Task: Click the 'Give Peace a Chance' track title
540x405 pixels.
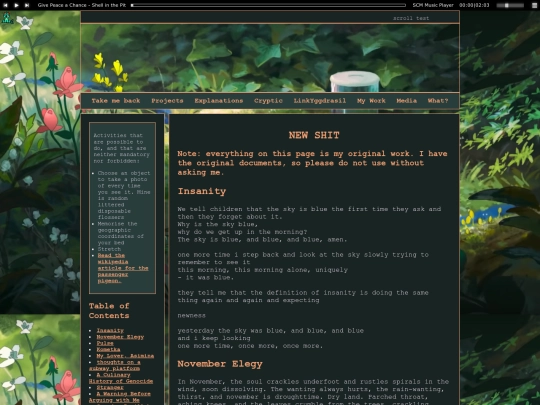Action: 82,5
